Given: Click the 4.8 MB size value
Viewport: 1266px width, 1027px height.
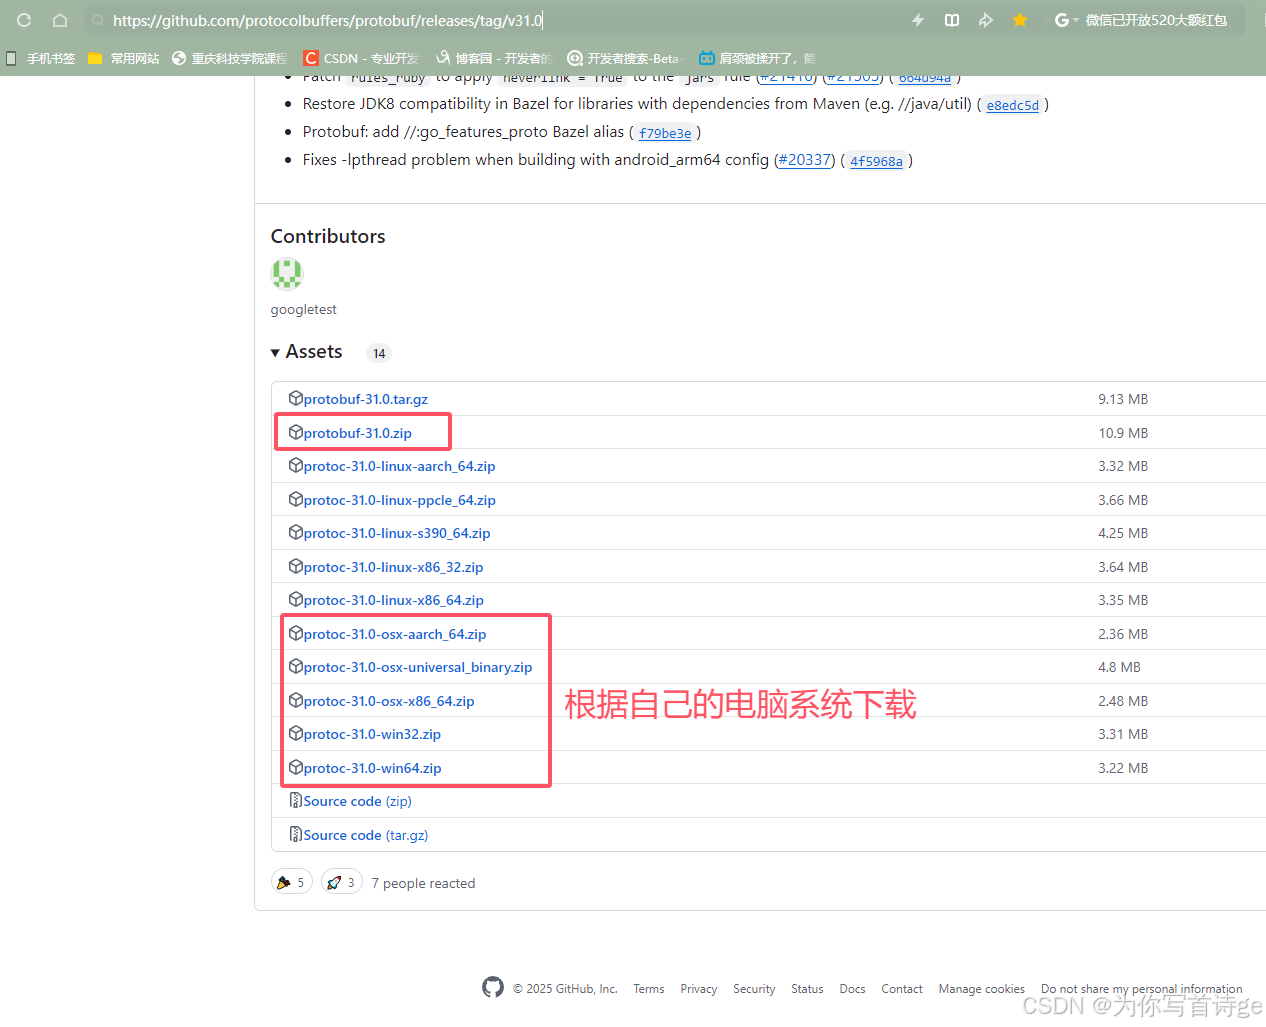Looking at the screenshot, I should pos(1119,667).
